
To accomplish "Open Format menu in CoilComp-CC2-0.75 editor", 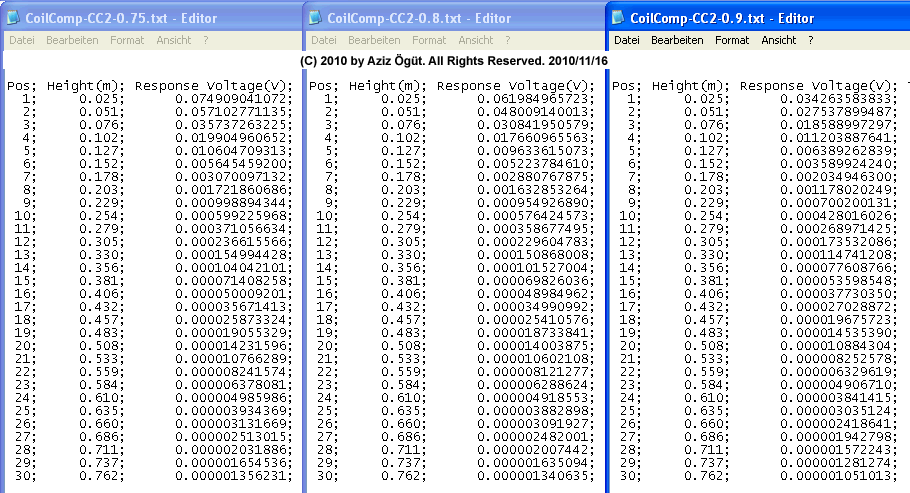I will 127,40.
